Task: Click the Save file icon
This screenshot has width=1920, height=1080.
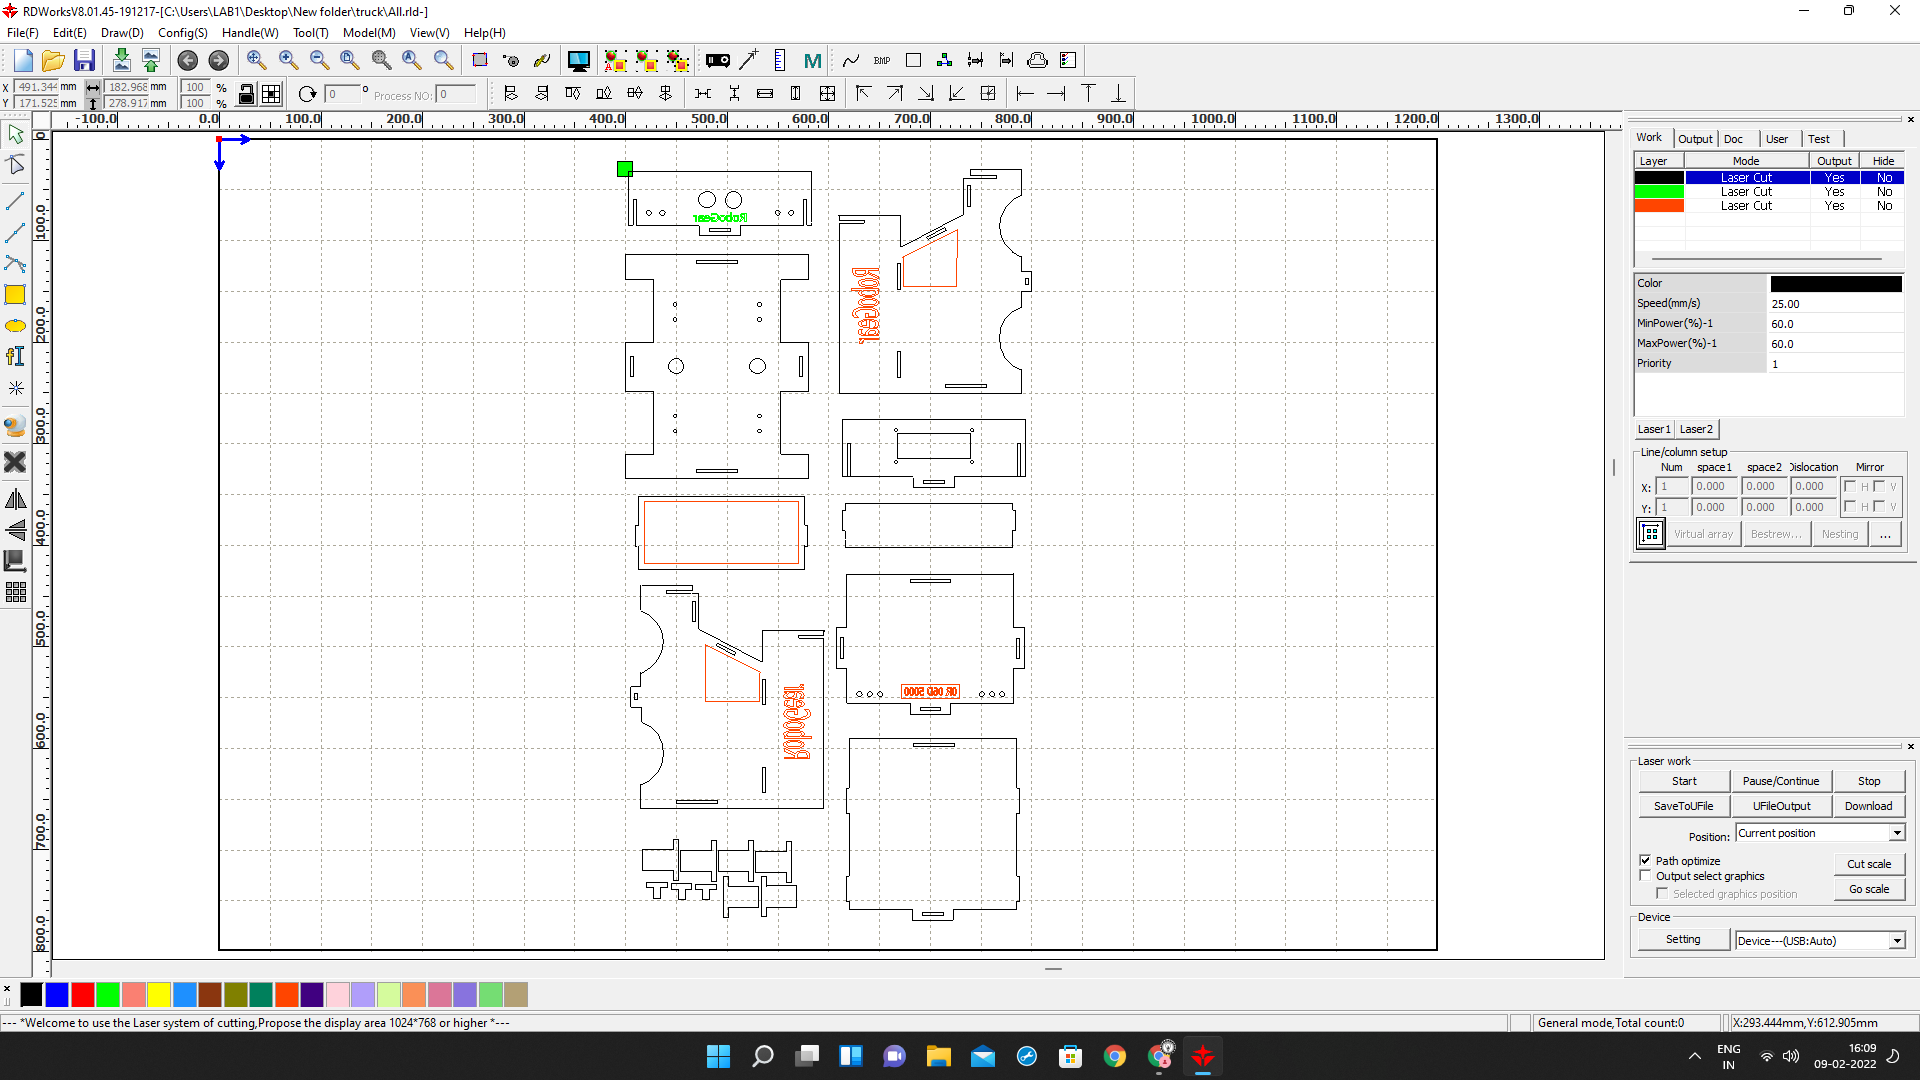Action: coord(84,61)
